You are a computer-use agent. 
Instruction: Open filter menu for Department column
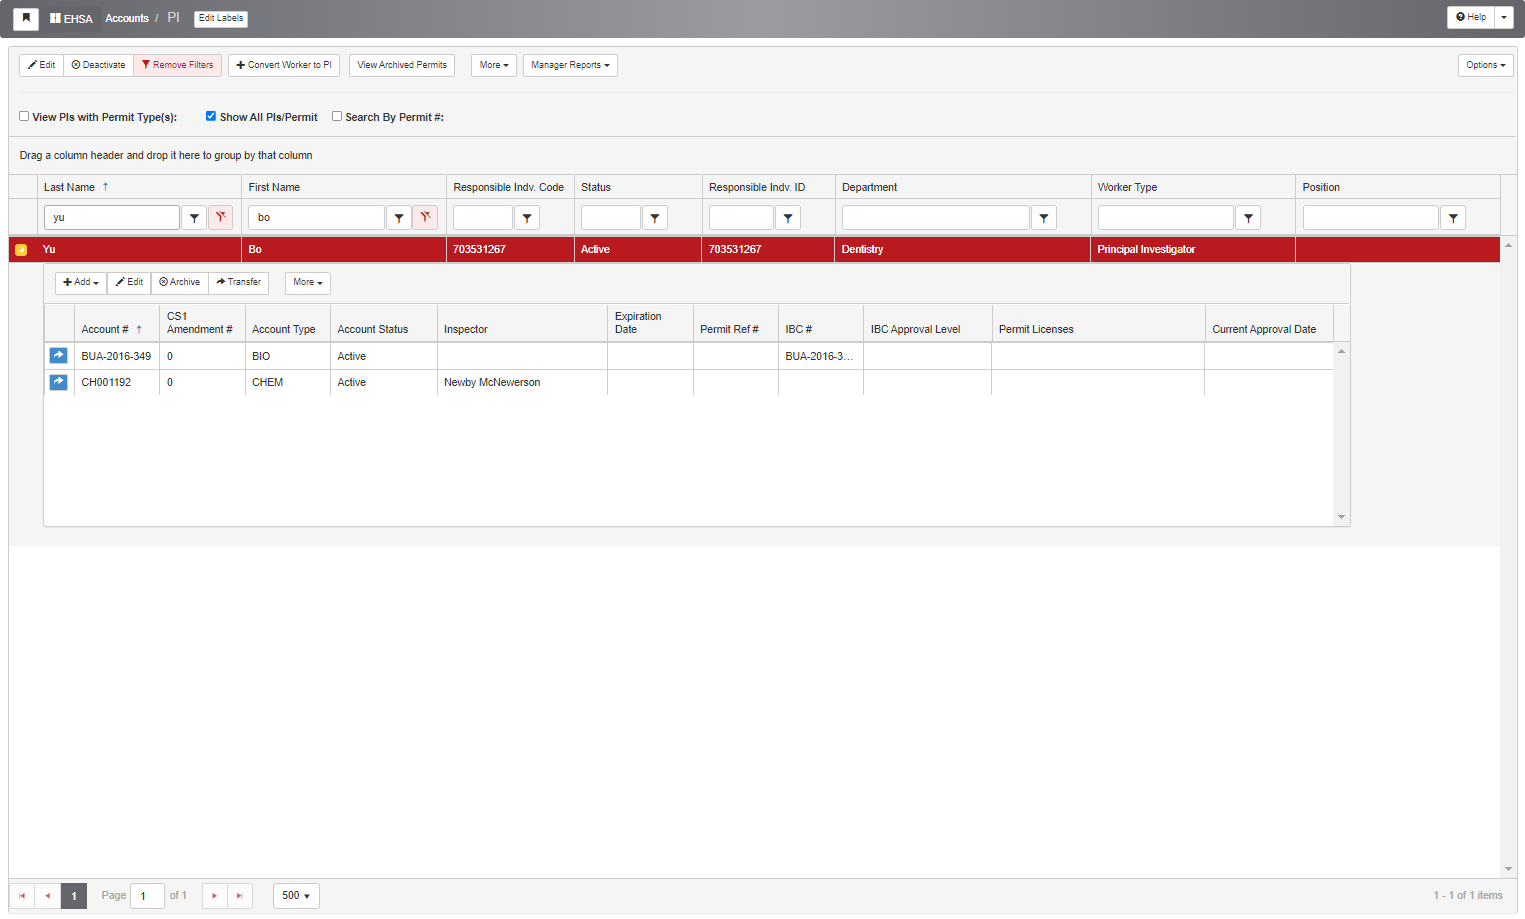point(1044,217)
